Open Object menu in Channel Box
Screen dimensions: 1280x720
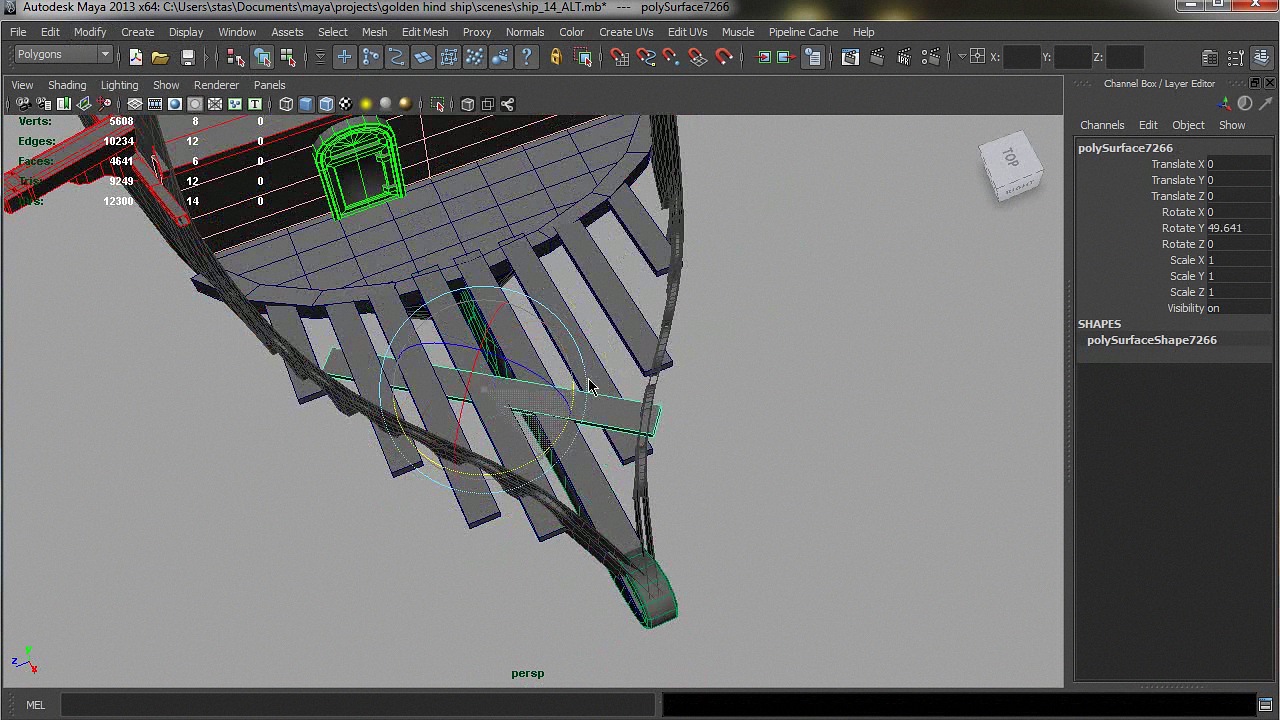point(1188,125)
